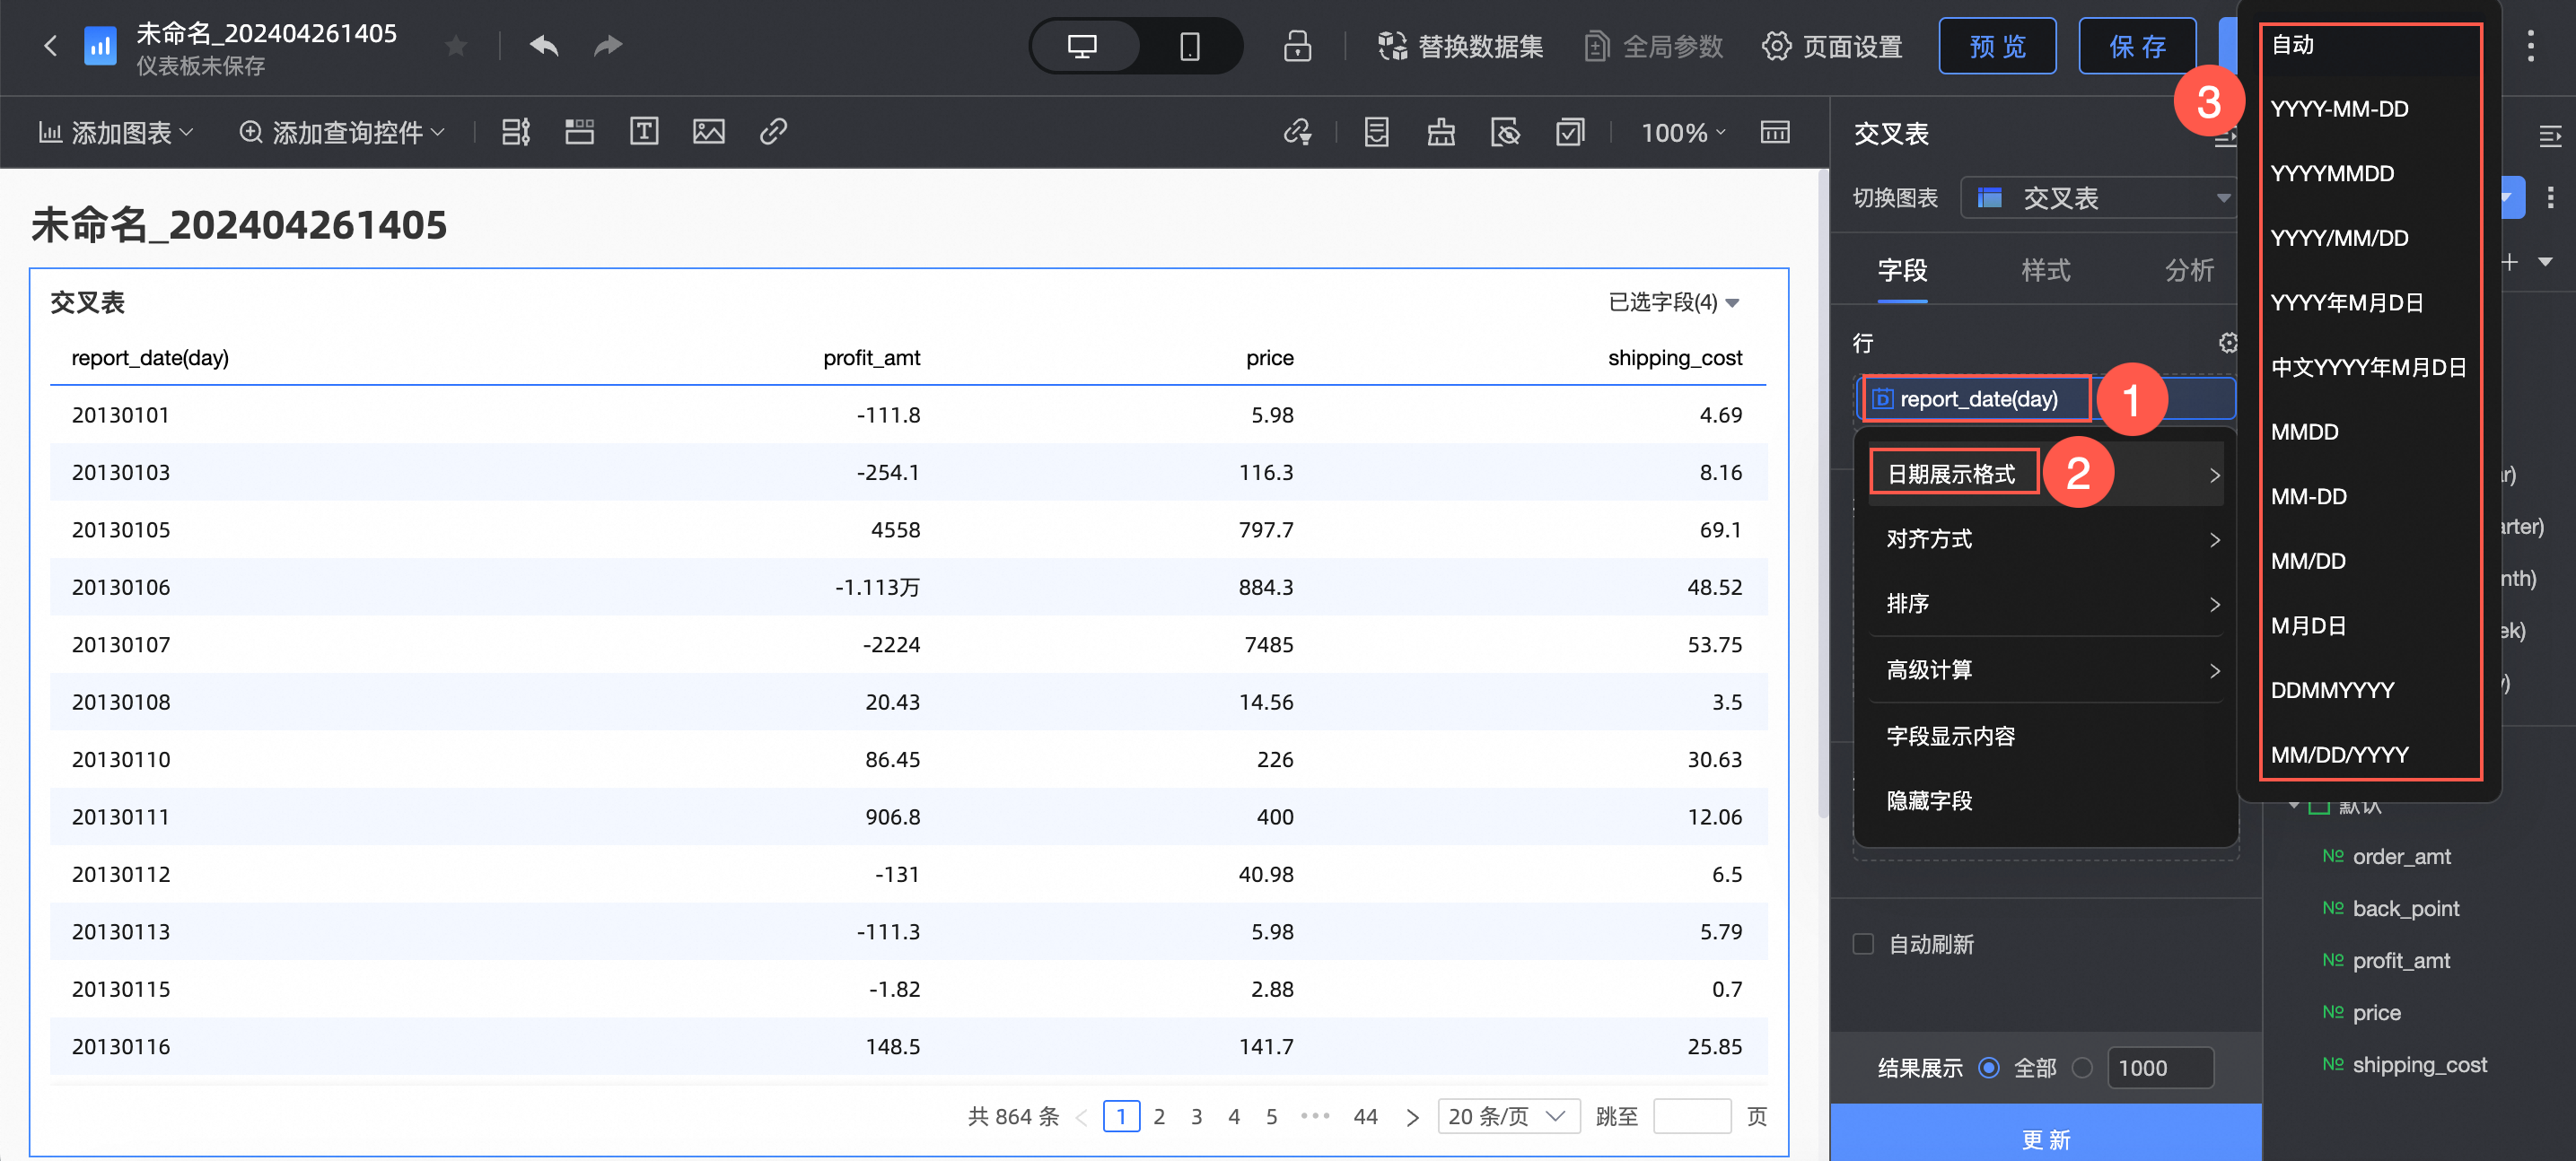2576x1161 pixels.
Task: Click the row settings gear icon
Action: click(2228, 343)
